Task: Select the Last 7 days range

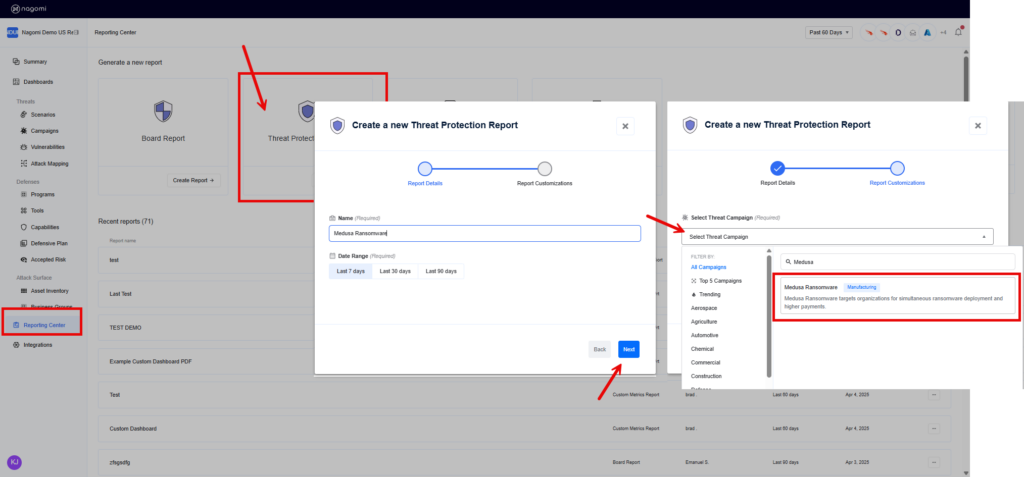Action: click(x=351, y=271)
